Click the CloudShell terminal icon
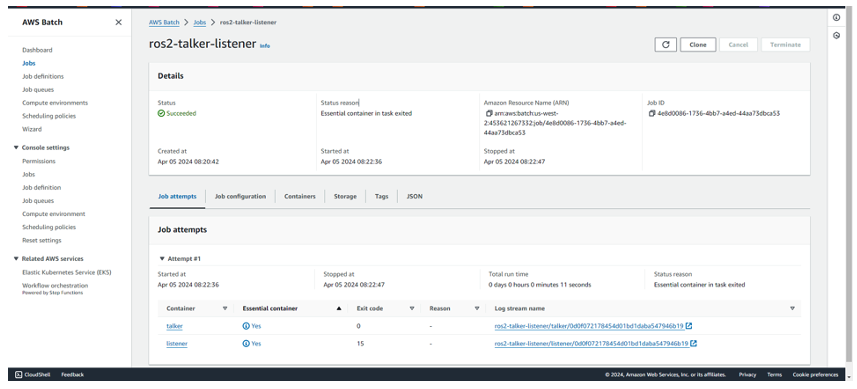This screenshot has height=389, width=857. click(18, 375)
